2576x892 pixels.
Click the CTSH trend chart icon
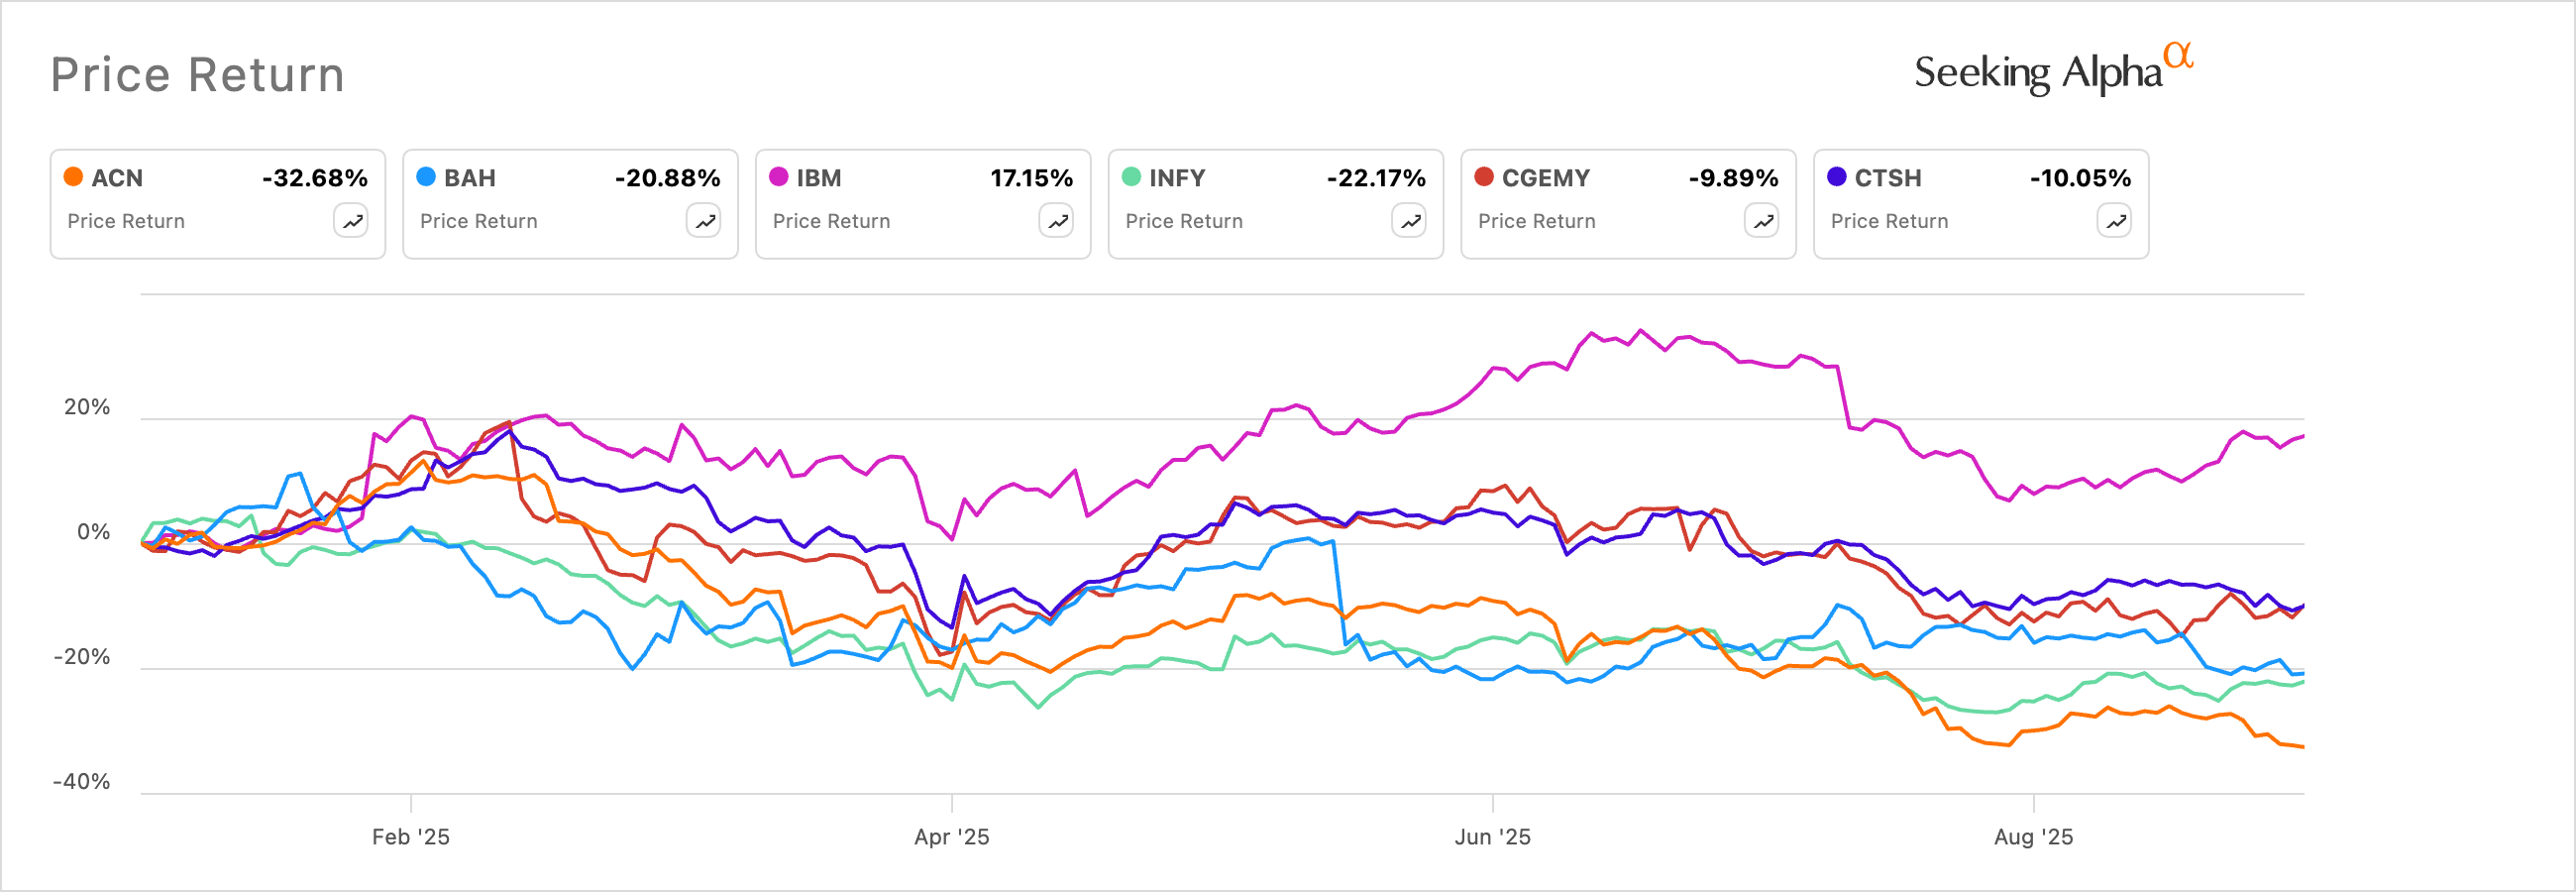[x=2115, y=221]
